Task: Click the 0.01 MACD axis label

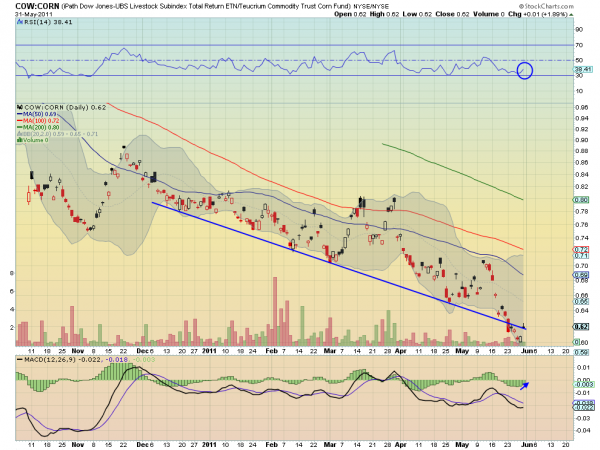Action: 583,367
